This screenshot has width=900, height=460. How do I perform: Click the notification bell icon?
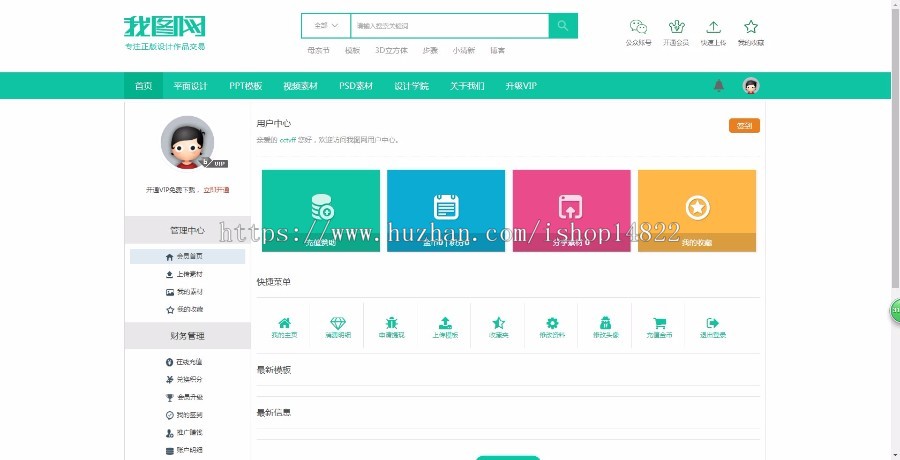click(718, 86)
